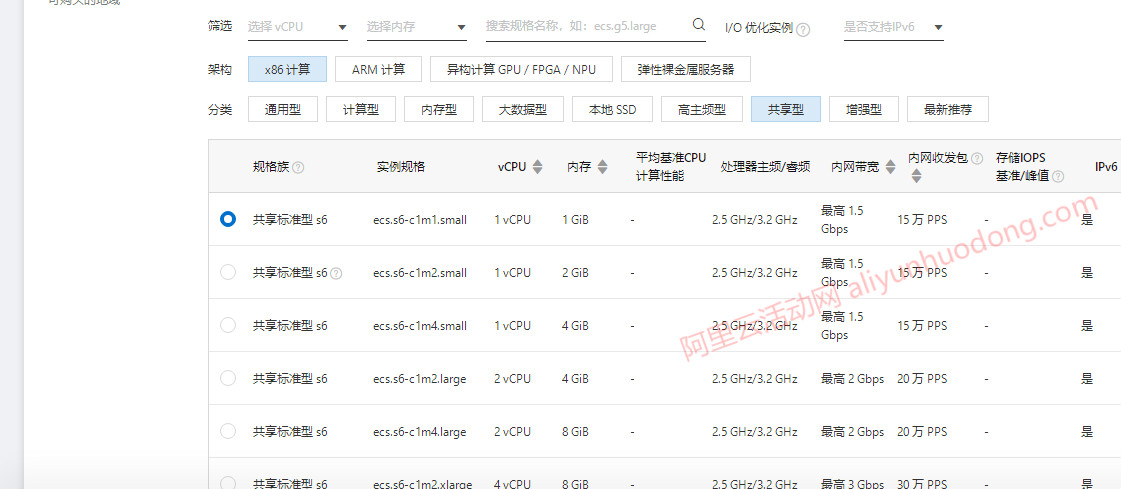Click 最高 2 Gbps in ecs.s6-c1m2.large row
This screenshot has width=1121, height=489.
(852, 379)
